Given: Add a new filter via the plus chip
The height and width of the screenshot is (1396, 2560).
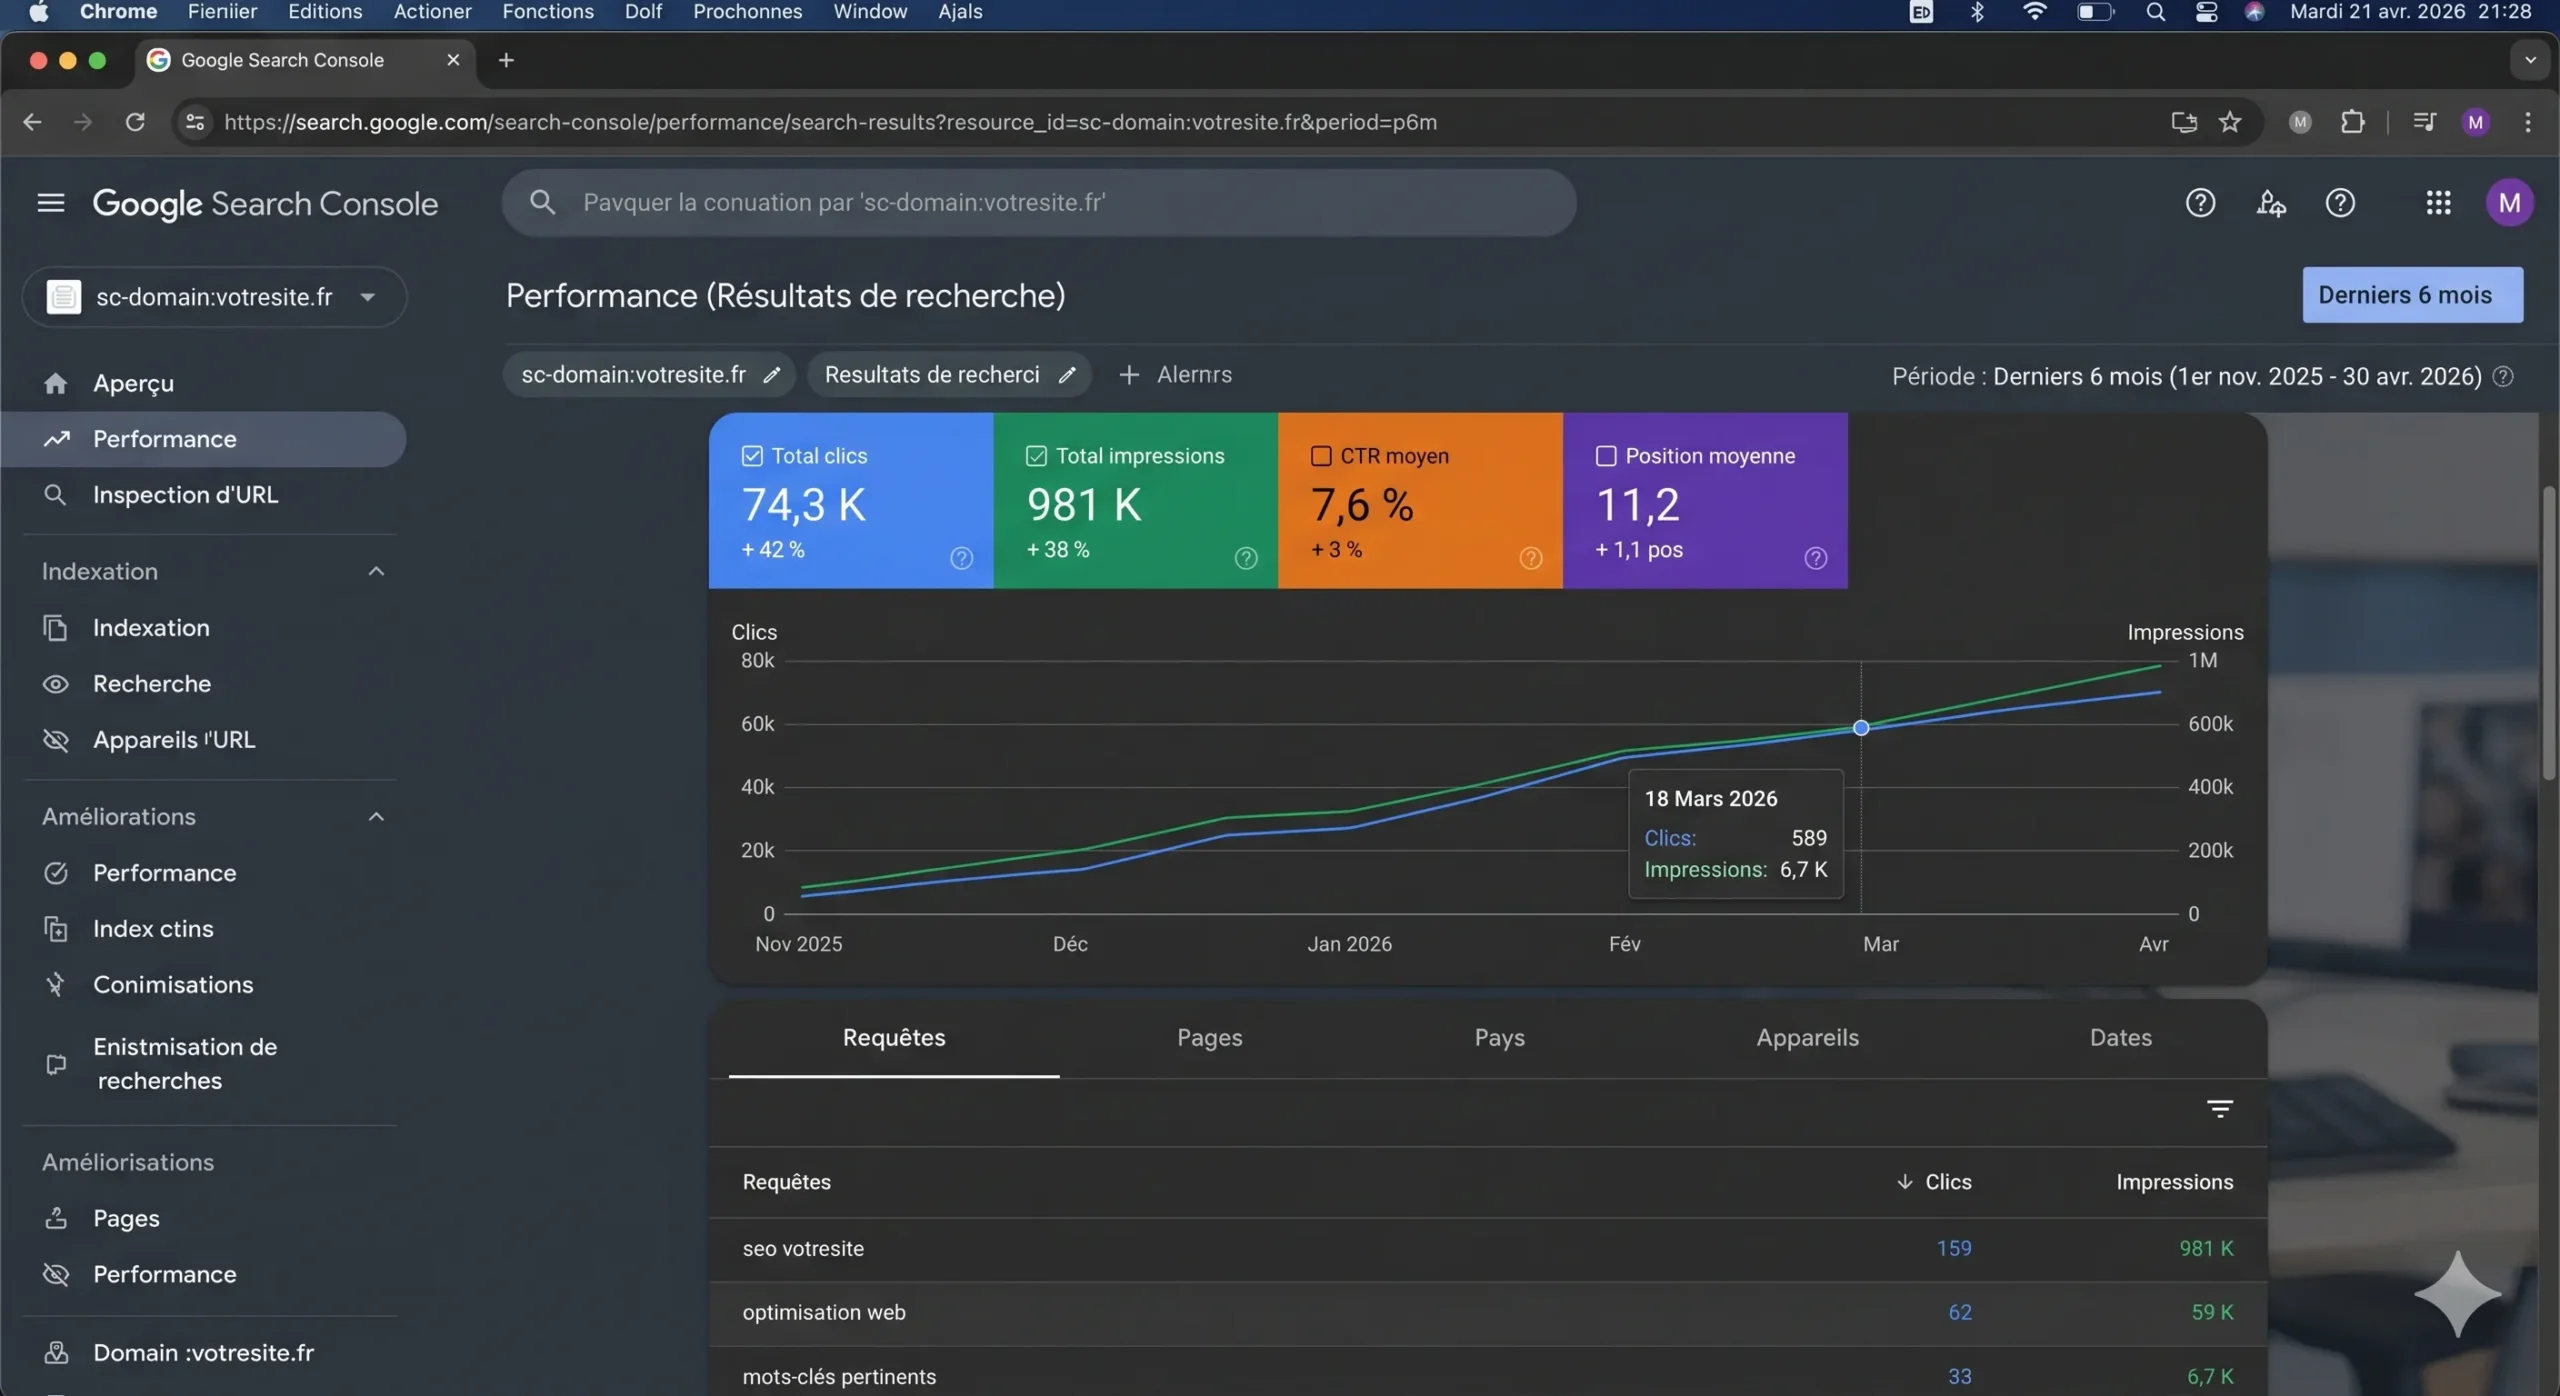Looking at the screenshot, I should click(1129, 375).
